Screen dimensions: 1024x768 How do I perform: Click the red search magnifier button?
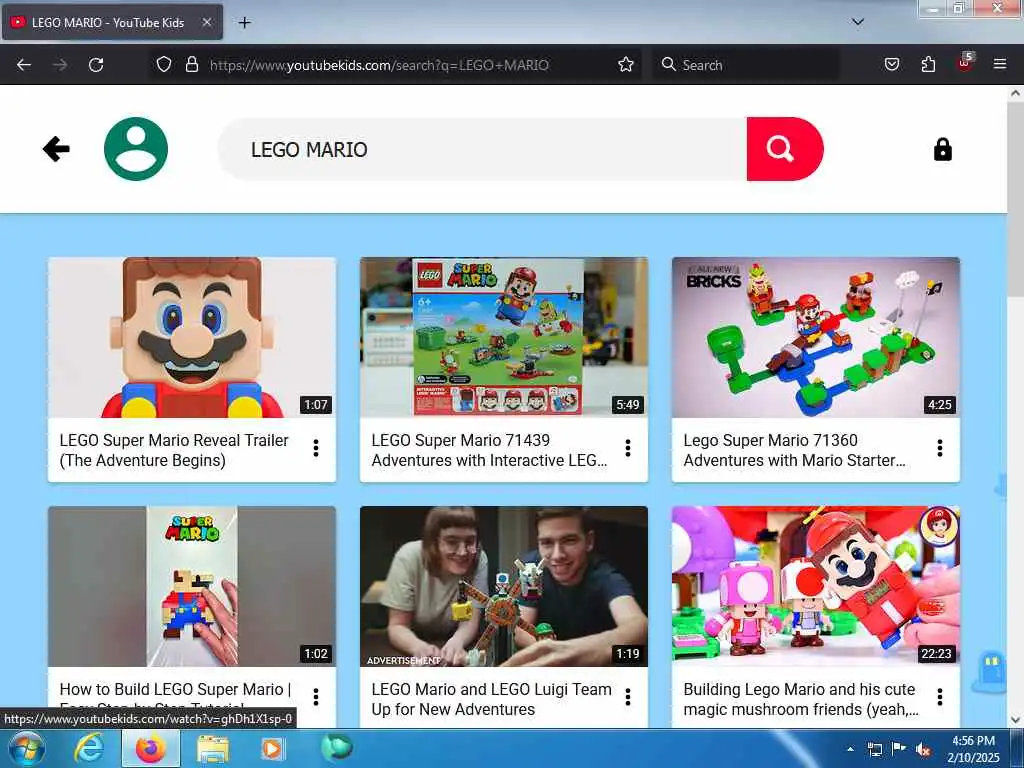tap(784, 149)
